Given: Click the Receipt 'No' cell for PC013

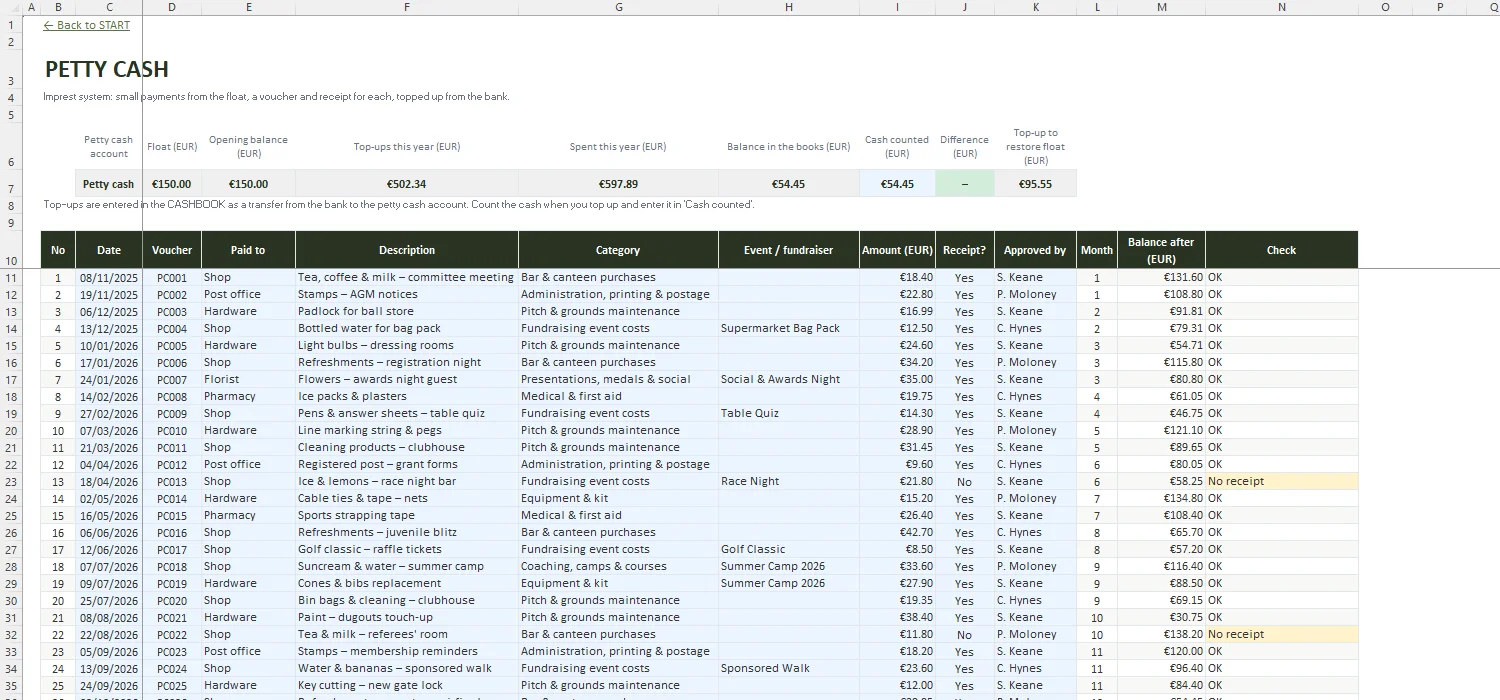Looking at the screenshot, I should coord(965,481).
